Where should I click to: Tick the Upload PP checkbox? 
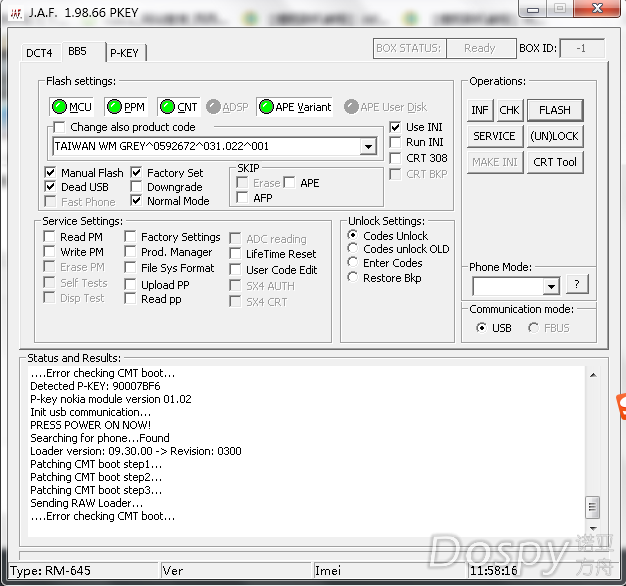click(130, 284)
